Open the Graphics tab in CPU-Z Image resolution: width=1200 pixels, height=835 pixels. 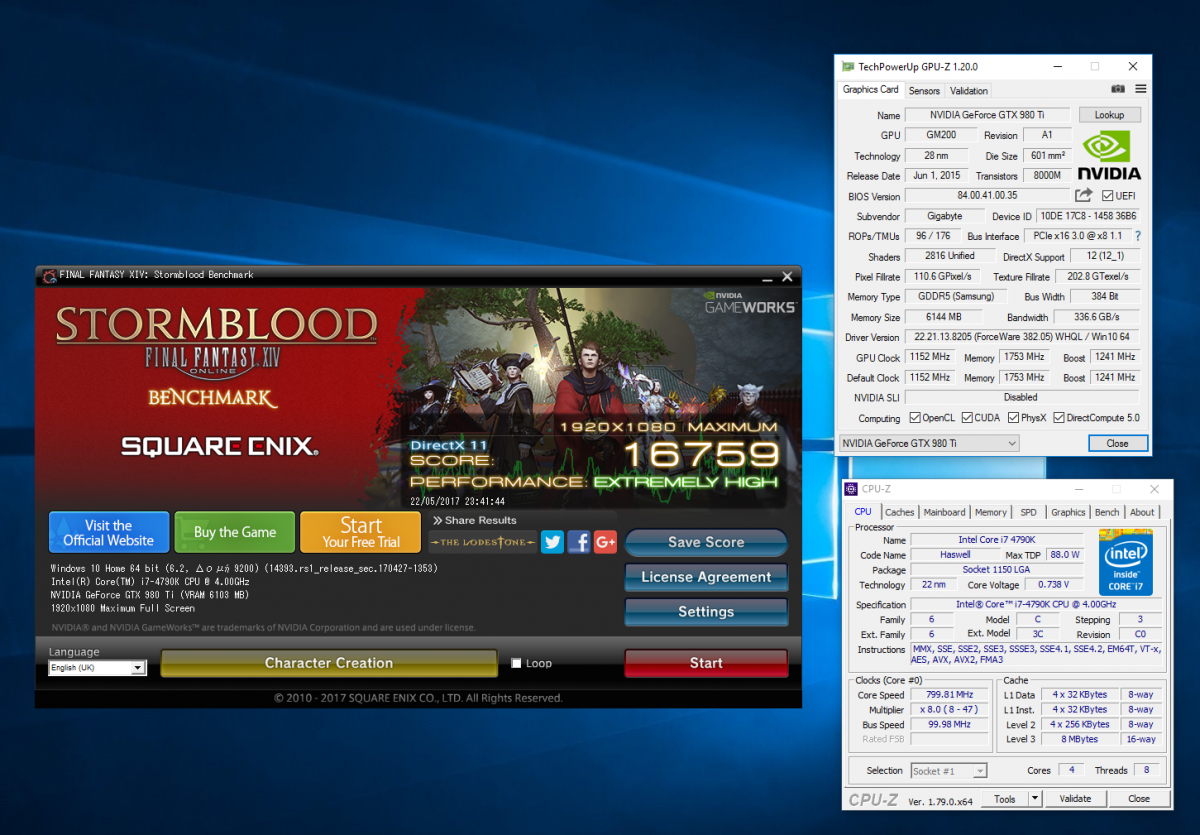click(x=1068, y=512)
